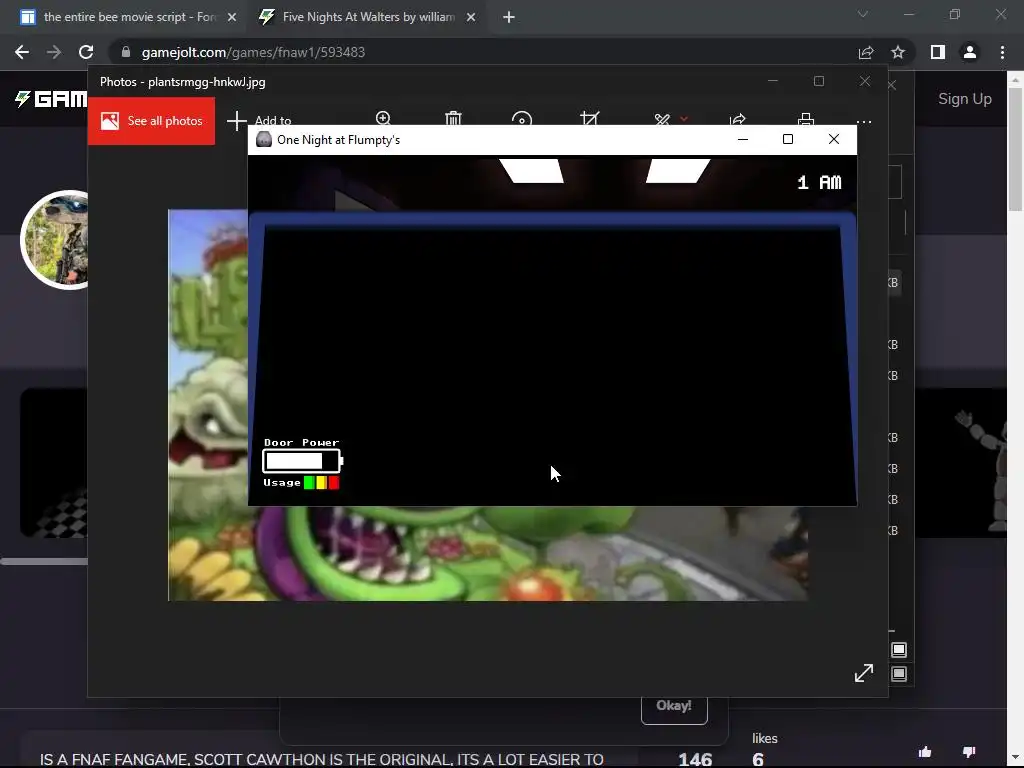Screen dimensions: 1024x768
Task: Click Add to in the Photos toolbar
Action: point(259,121)
